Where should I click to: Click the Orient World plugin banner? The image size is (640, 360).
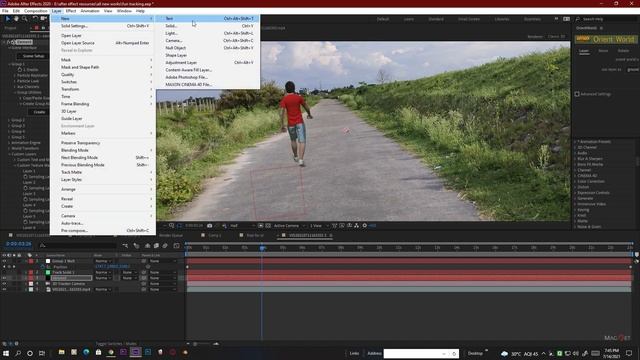(606, 40)
